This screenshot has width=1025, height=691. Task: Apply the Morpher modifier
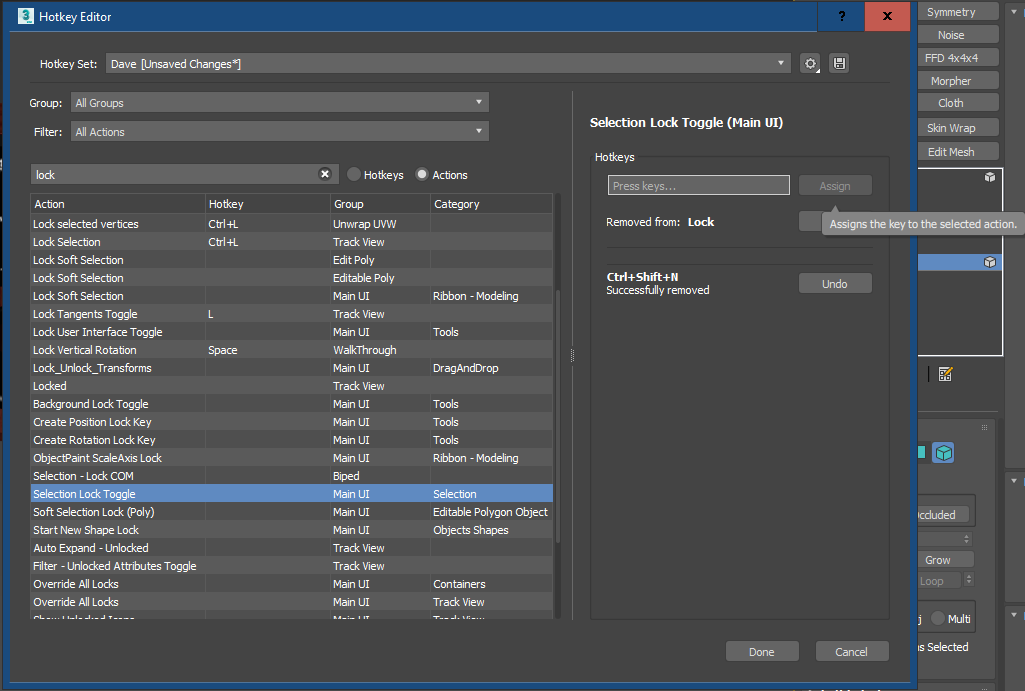tap(957, 80)
